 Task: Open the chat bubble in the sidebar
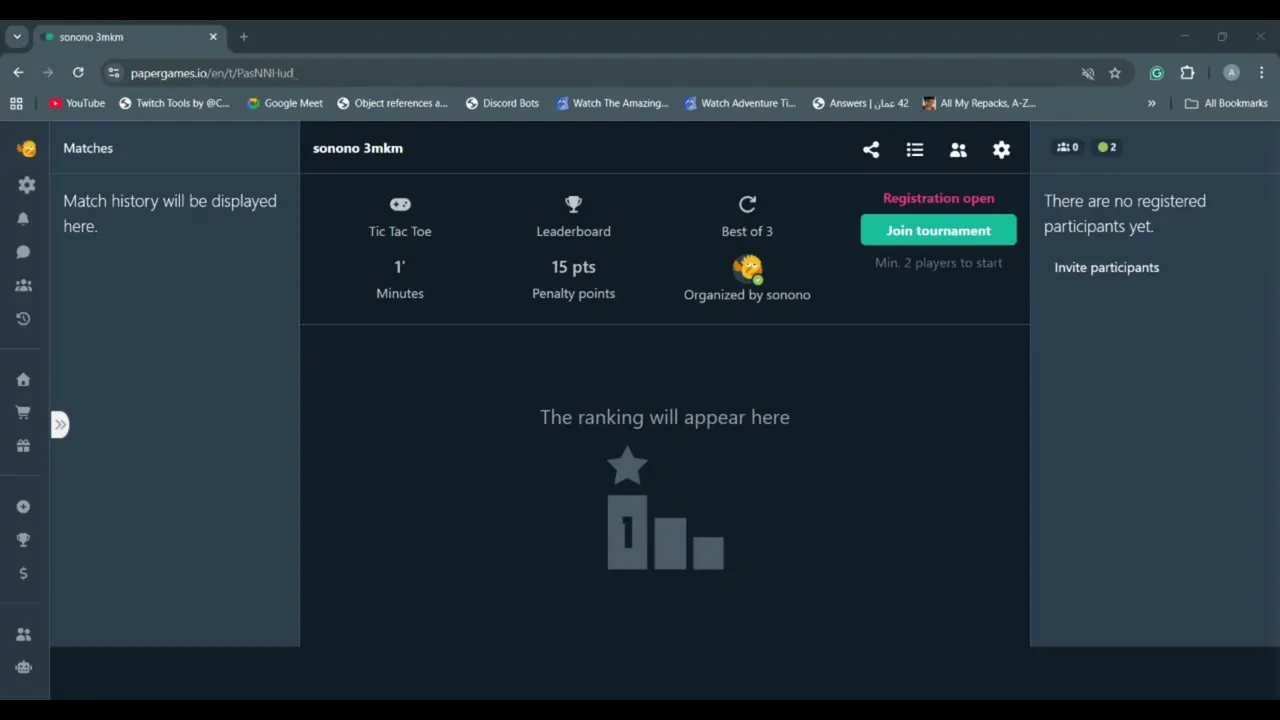coord(23,252)
